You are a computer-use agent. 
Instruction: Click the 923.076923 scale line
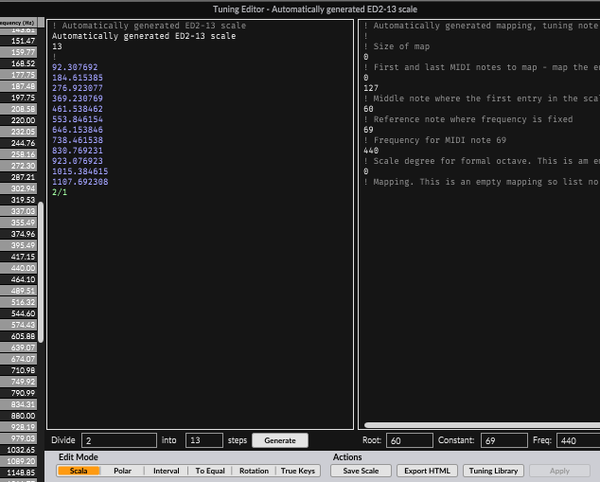(x=77, y=161)
